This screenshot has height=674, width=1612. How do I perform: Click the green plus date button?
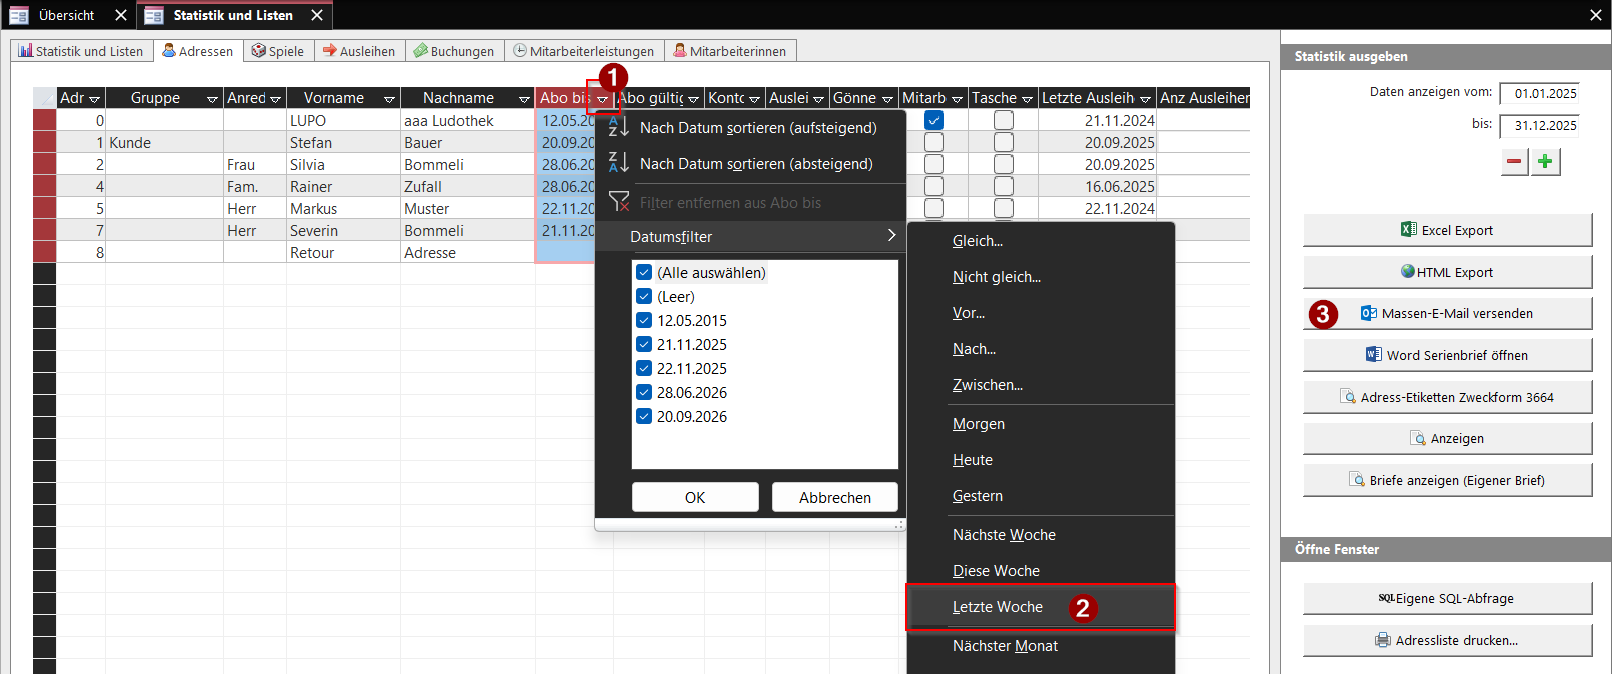pos(1545,162)
